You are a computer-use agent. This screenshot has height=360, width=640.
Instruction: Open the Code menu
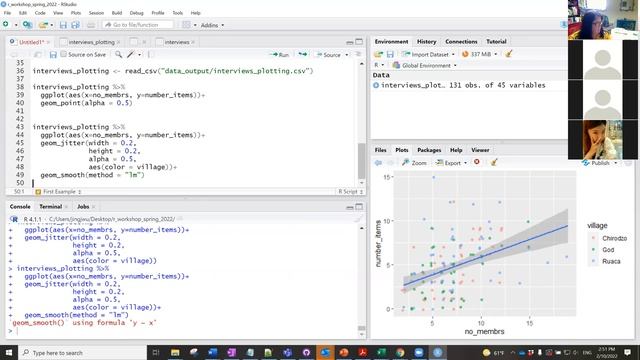(40, 13)
